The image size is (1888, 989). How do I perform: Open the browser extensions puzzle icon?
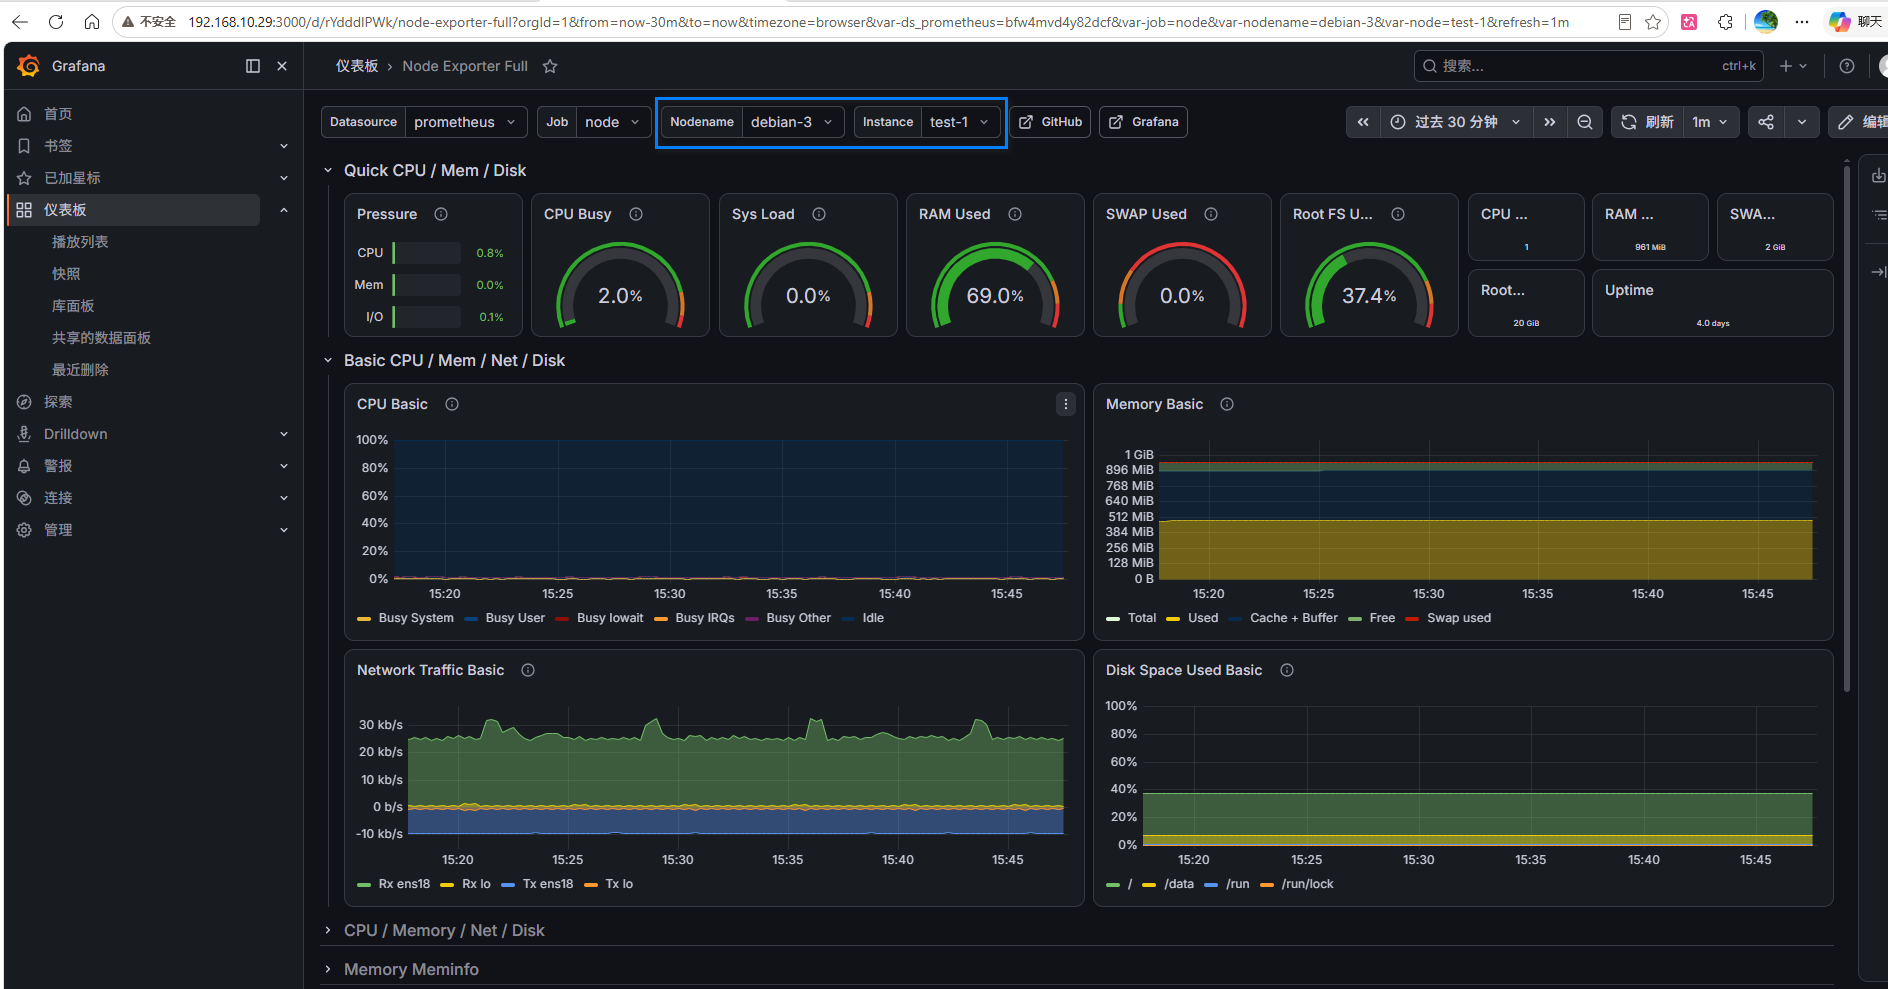pos(1725,22)
